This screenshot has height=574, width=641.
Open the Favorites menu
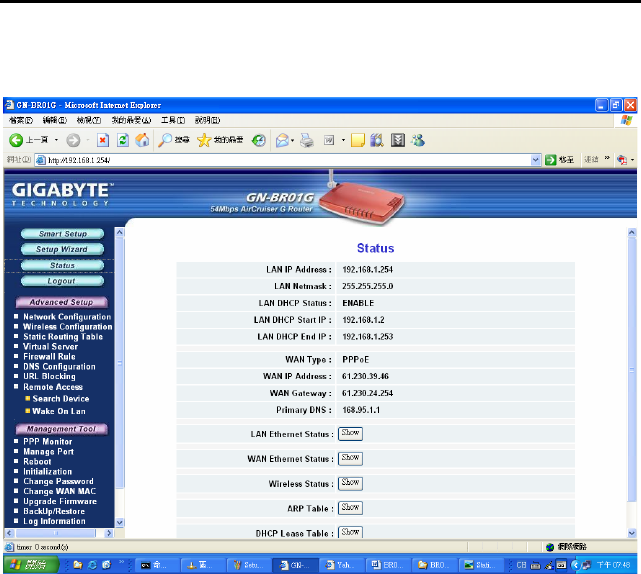click(131, 120)
